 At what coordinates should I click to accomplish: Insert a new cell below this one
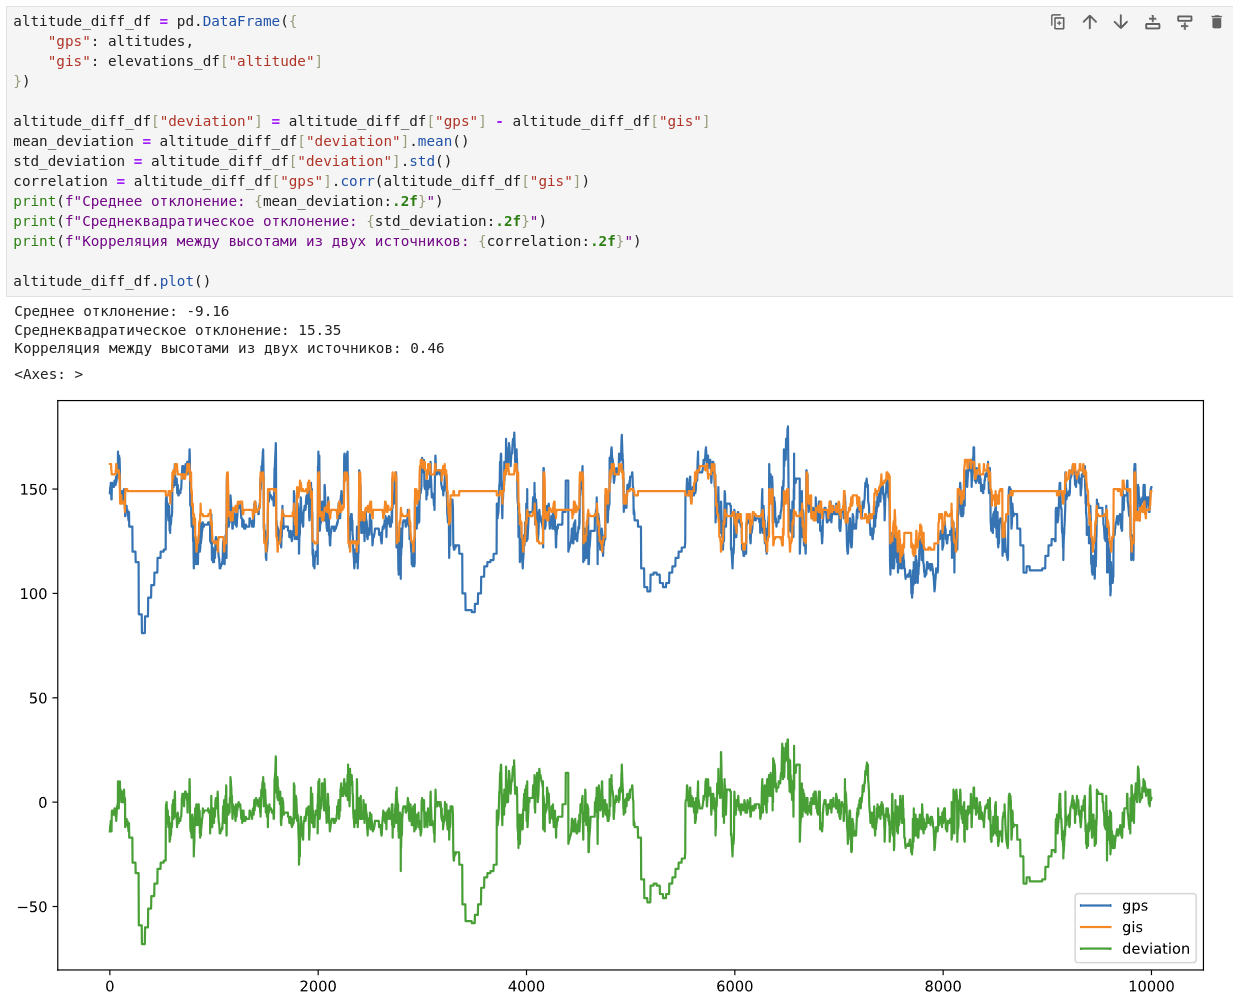[x=1185, y=22]
